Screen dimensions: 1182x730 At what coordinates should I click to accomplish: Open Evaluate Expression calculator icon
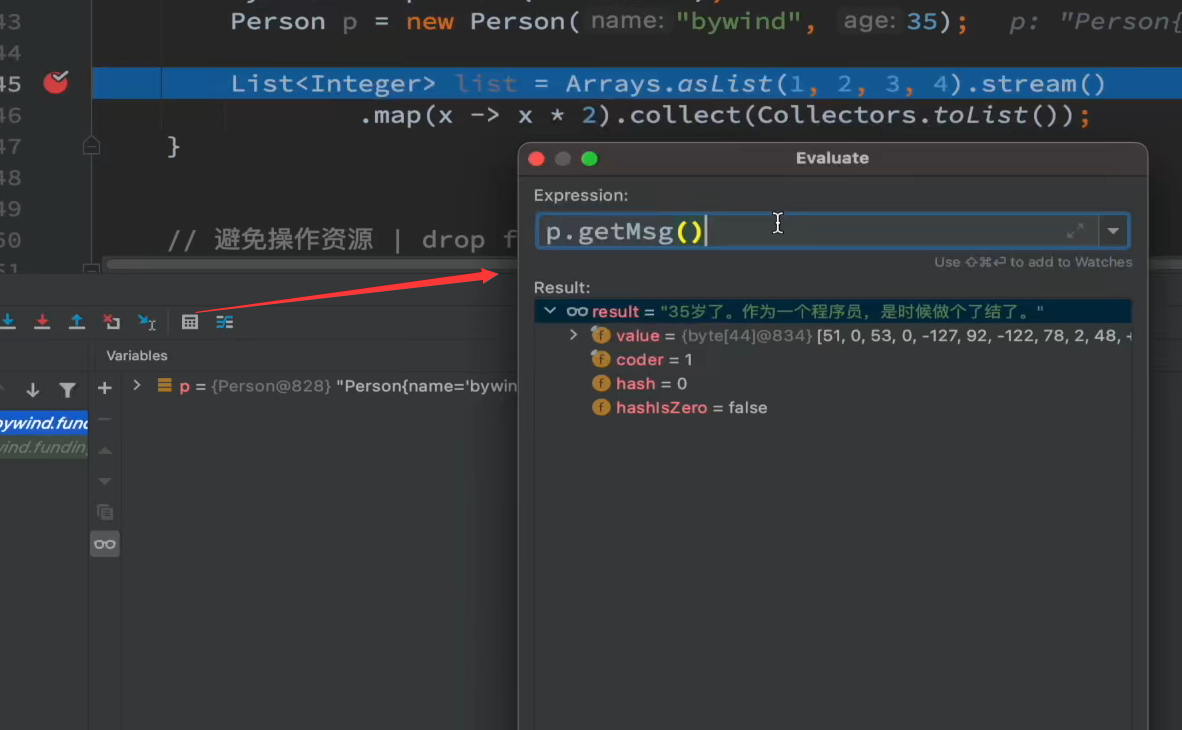pos(189,322)
